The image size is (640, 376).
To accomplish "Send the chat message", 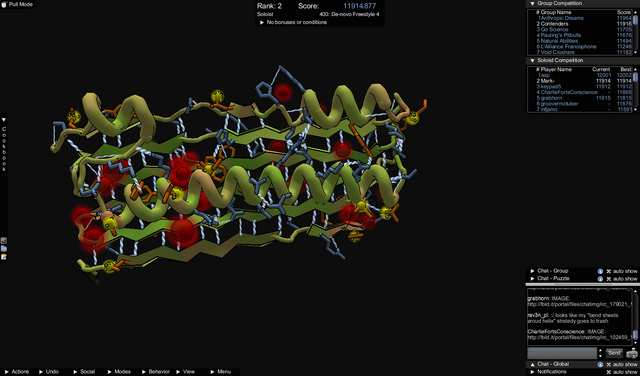I will (614, 353).
